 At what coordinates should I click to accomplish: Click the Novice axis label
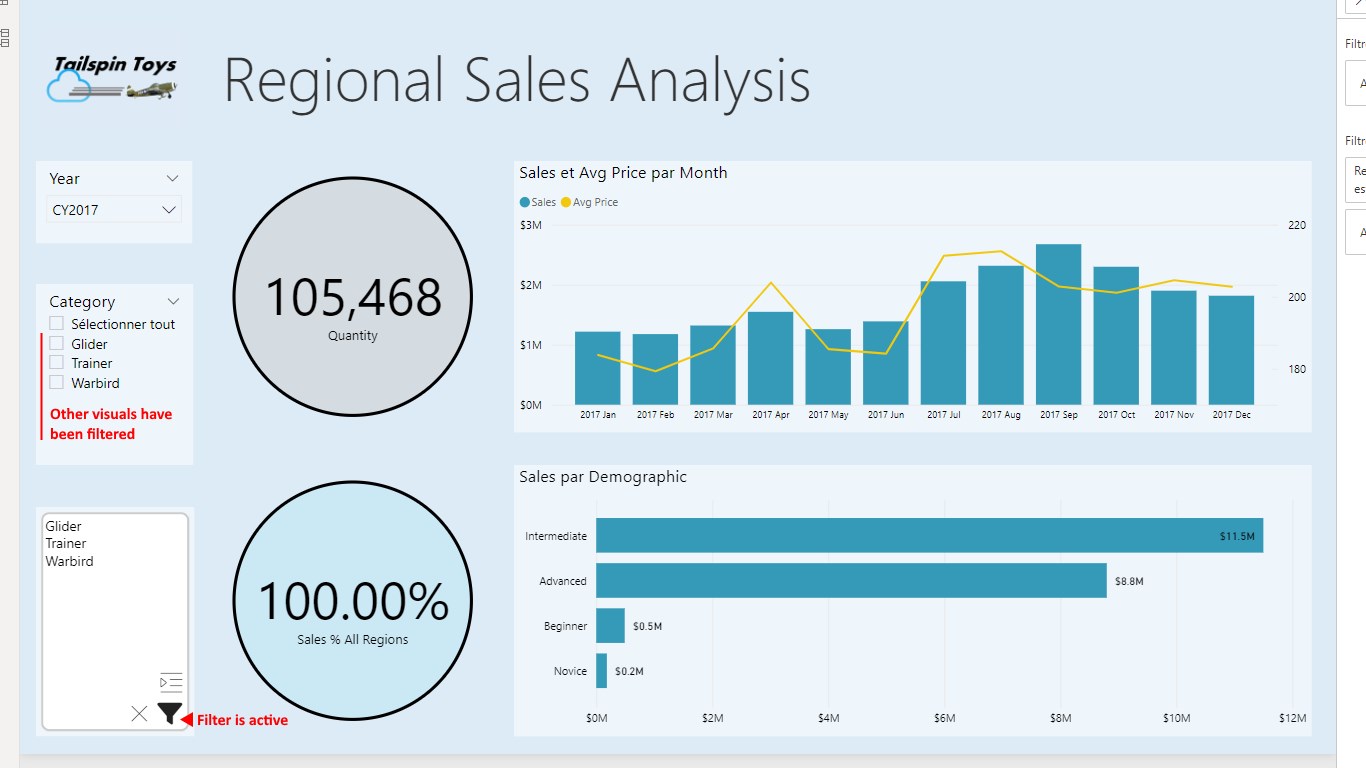(x=570, y=672)
